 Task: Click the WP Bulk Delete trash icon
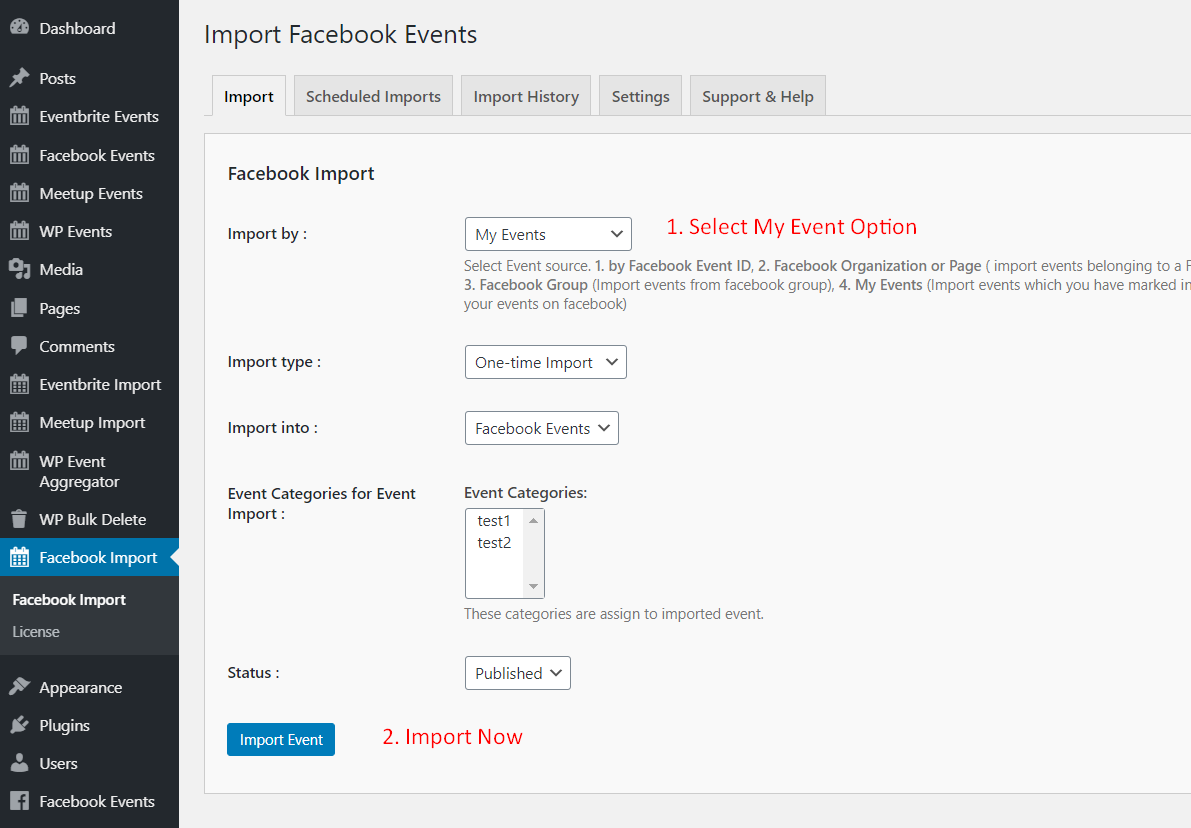[19, 519]
